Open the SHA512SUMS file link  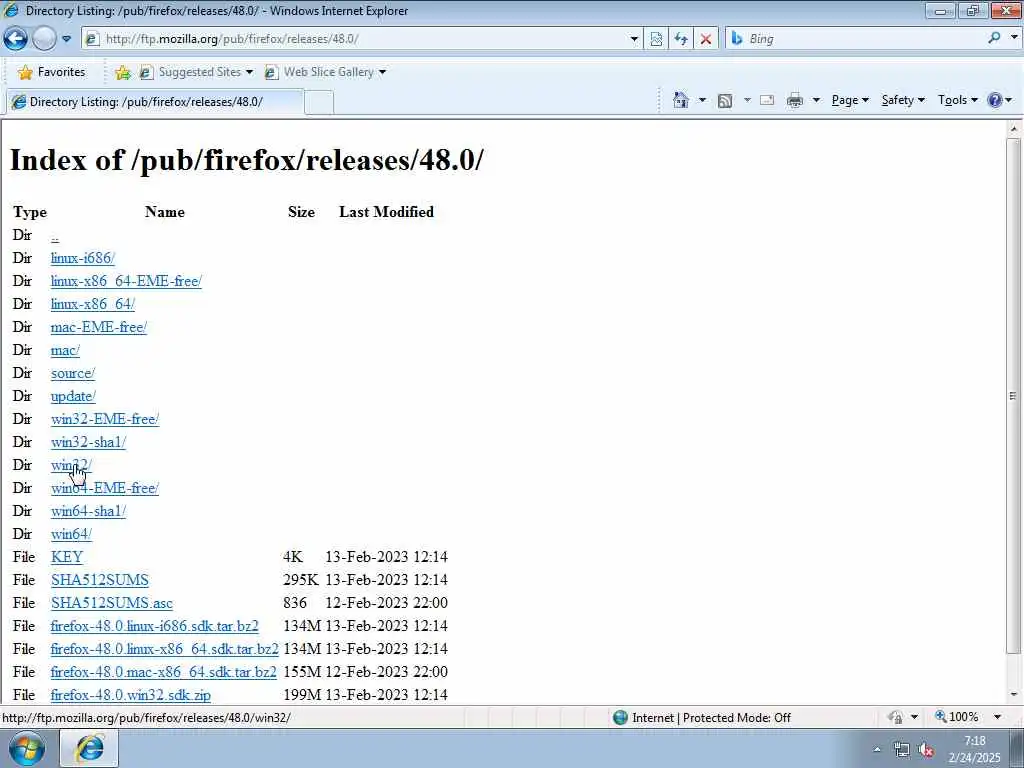coord(100,580)
